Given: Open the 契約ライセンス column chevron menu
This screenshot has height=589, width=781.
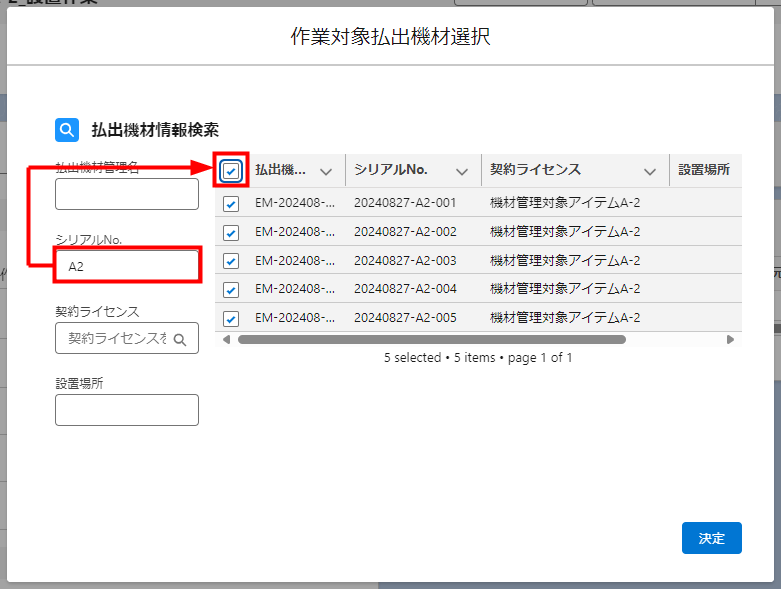Looking at the screenshot, I should coord(650,171).
